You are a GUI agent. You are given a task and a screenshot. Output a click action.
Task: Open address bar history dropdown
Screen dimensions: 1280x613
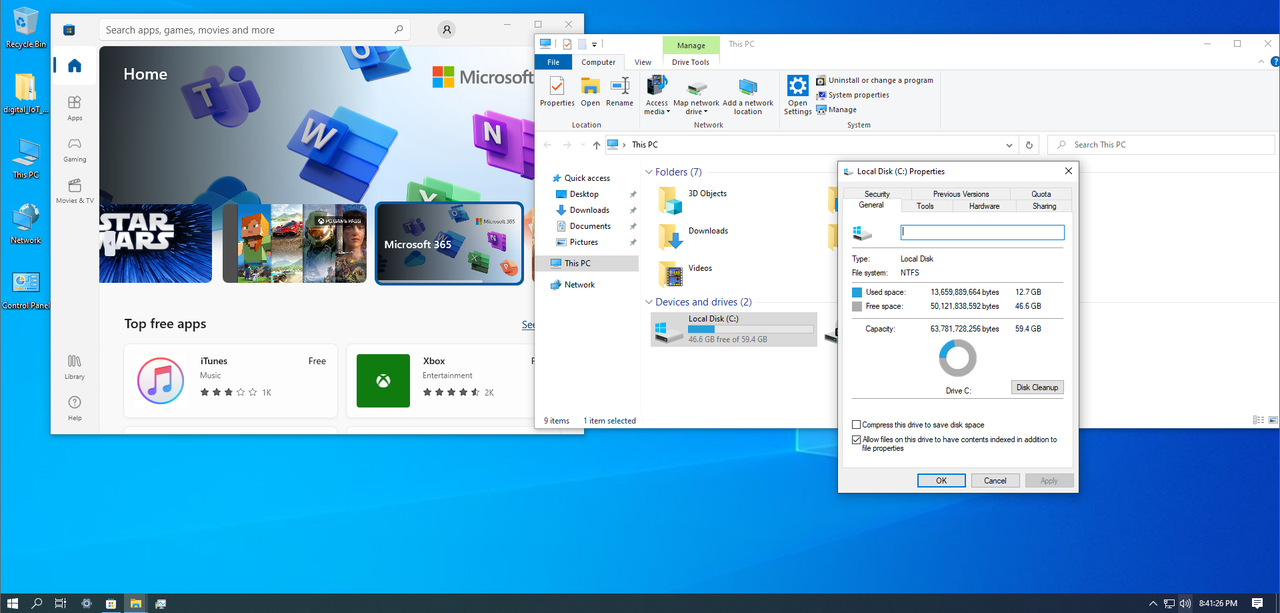point(1010,145)
